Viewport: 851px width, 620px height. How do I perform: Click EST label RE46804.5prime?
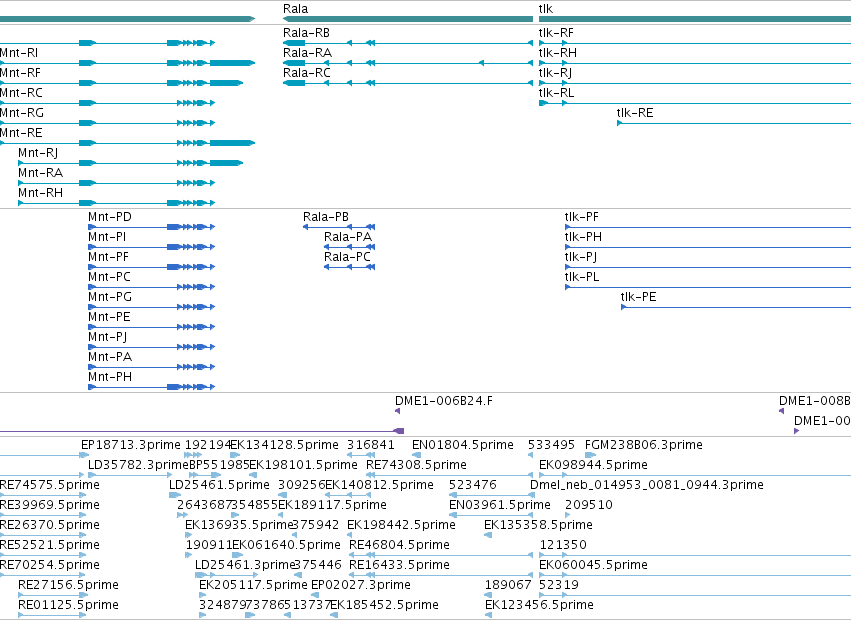tap(399, 545)
